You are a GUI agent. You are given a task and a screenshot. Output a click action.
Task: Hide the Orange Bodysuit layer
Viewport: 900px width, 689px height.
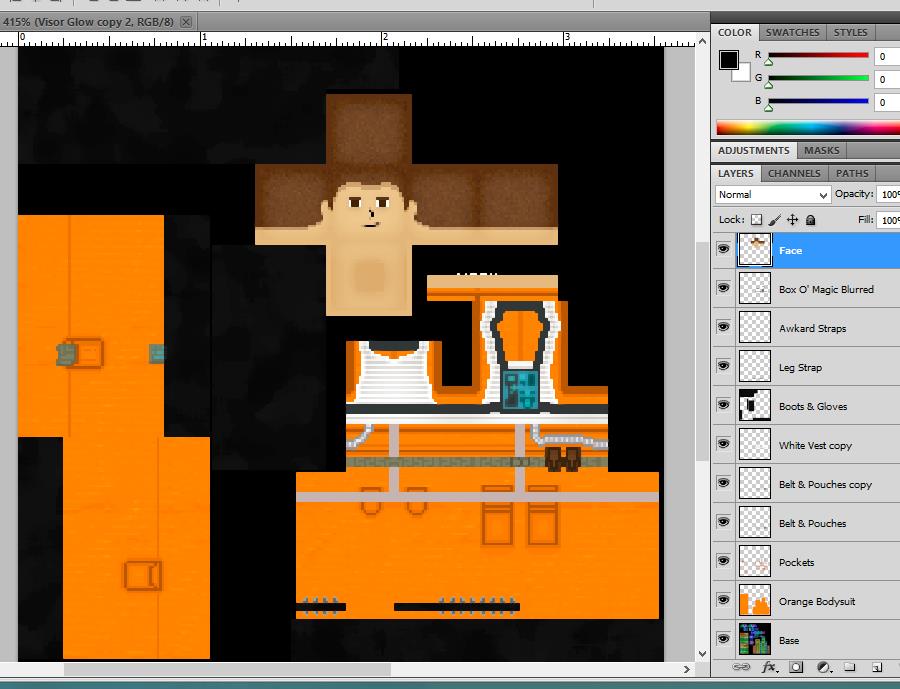723,601
